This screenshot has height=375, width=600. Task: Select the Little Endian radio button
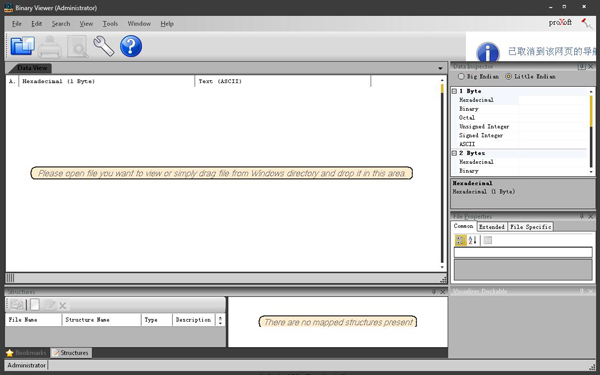[x=508, y=76]
